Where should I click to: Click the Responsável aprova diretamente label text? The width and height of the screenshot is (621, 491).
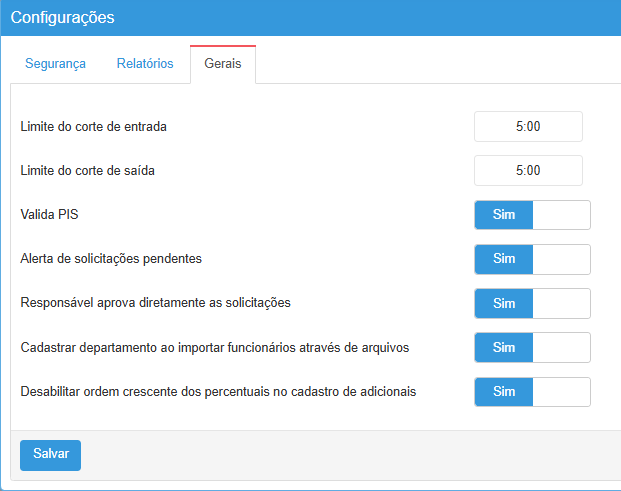pyautogui.click(x=155, y=303)
